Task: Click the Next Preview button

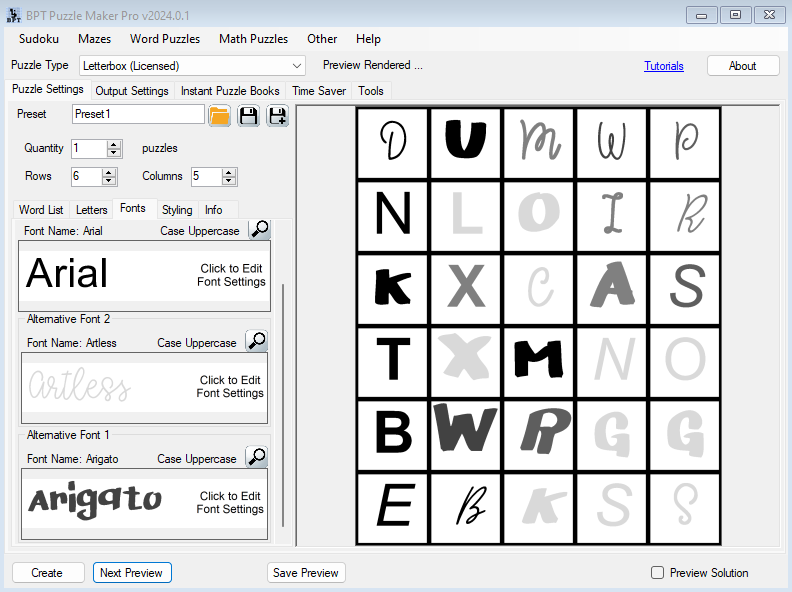Action: (132, 573)
